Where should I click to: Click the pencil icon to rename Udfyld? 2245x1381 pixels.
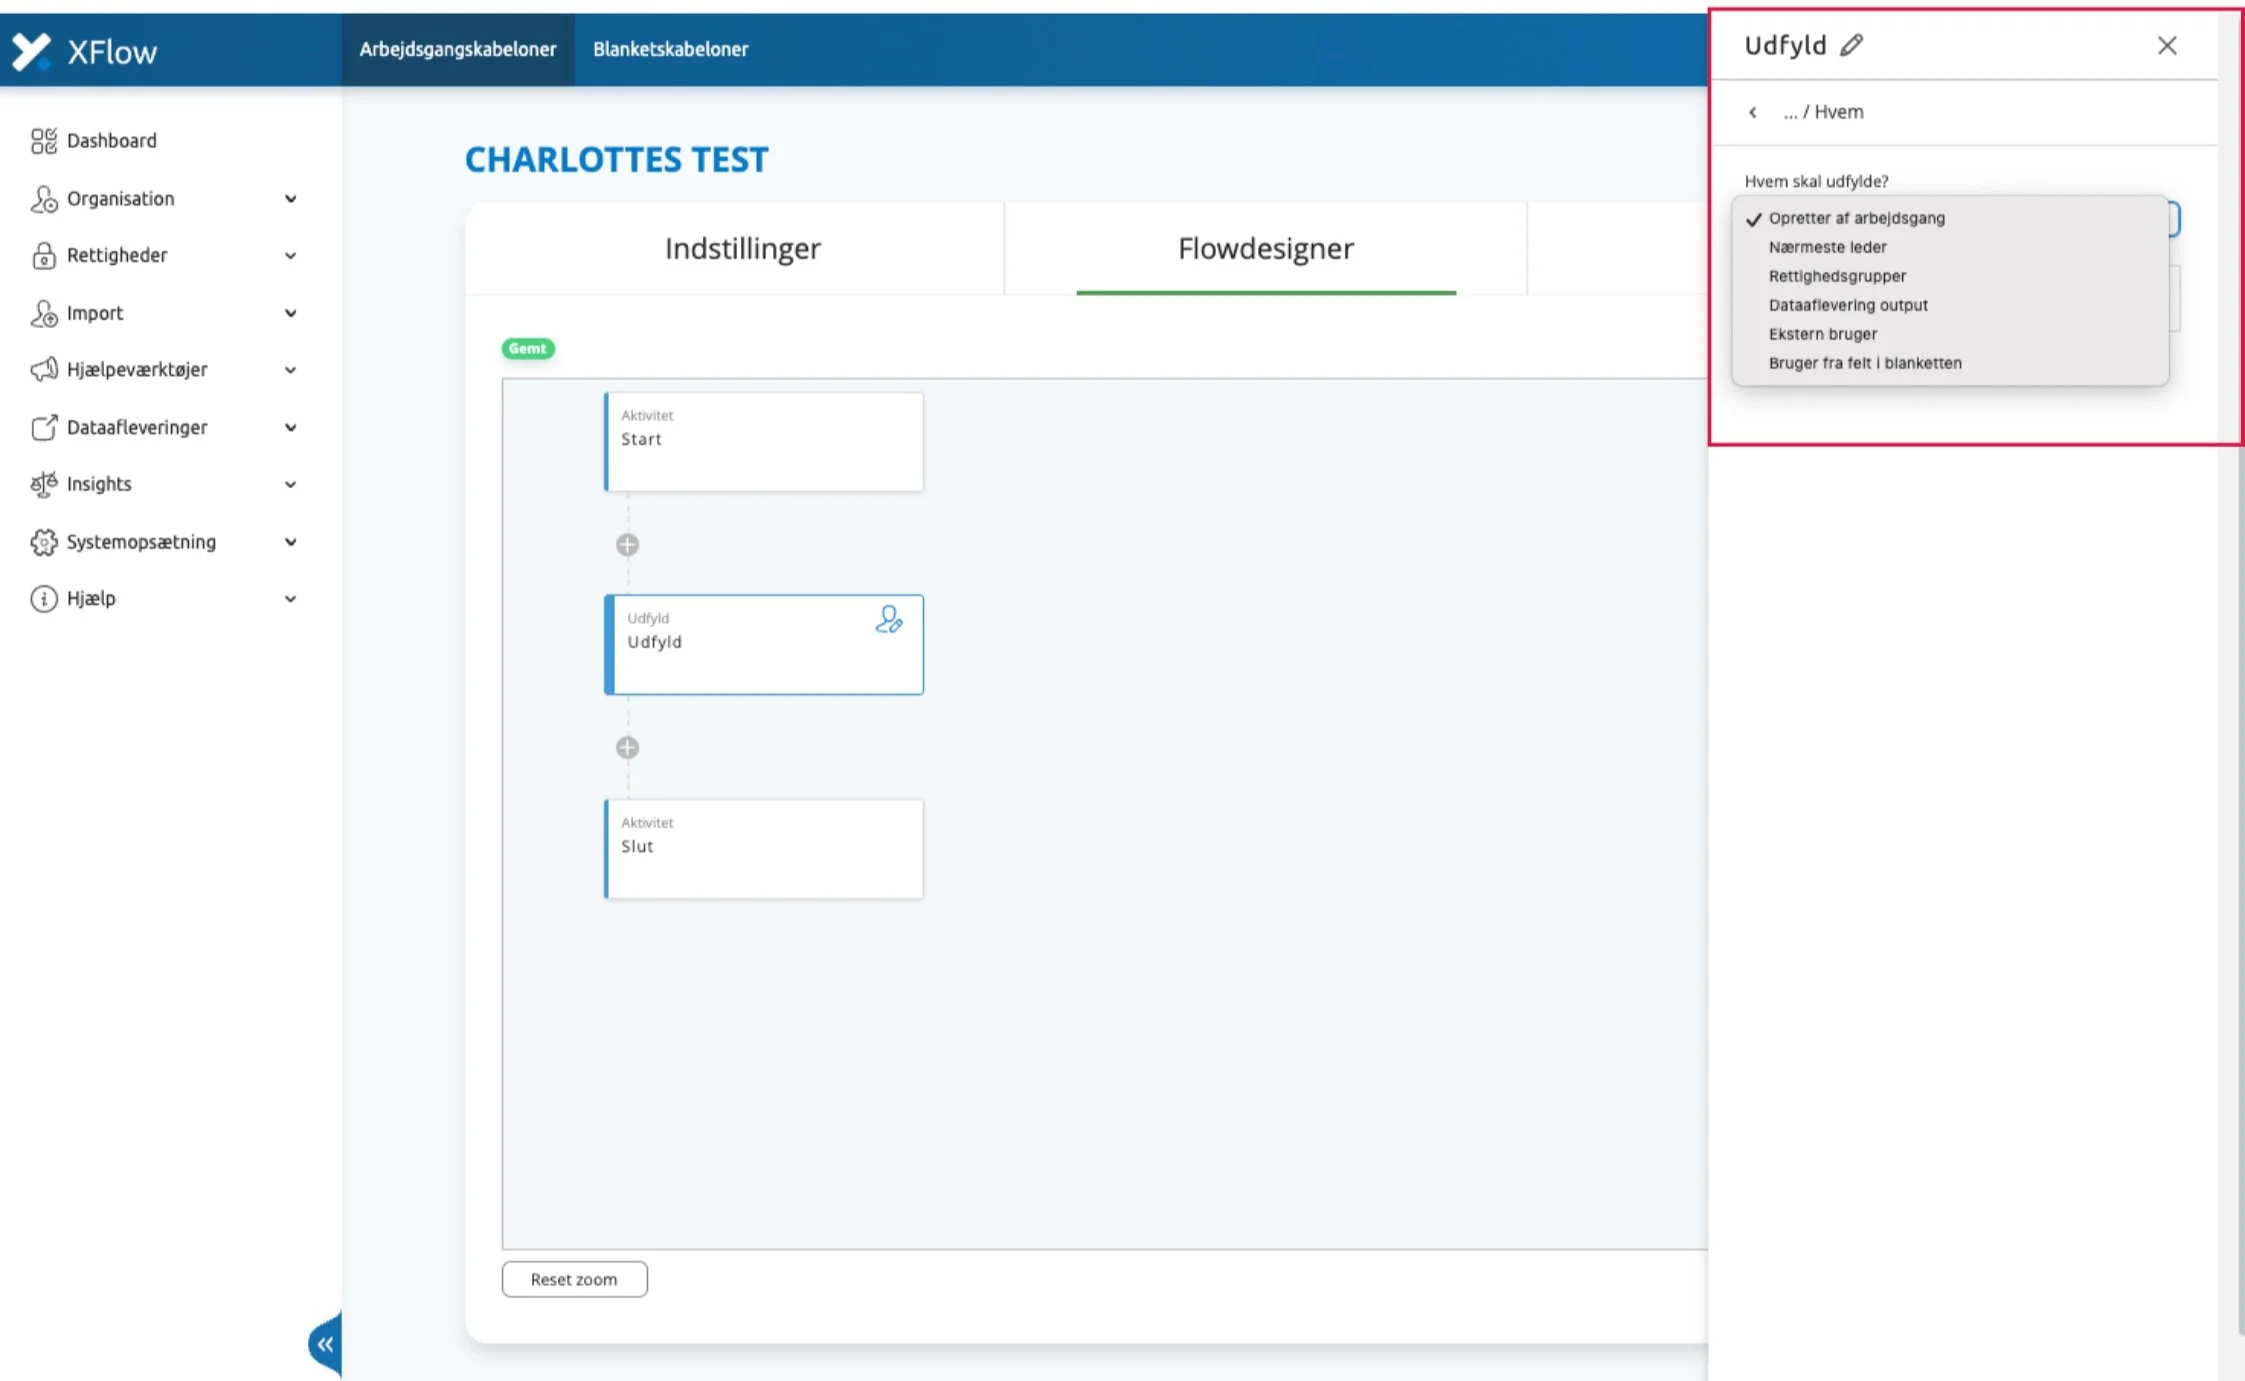pyautogui.click(x=1851, y=45)
